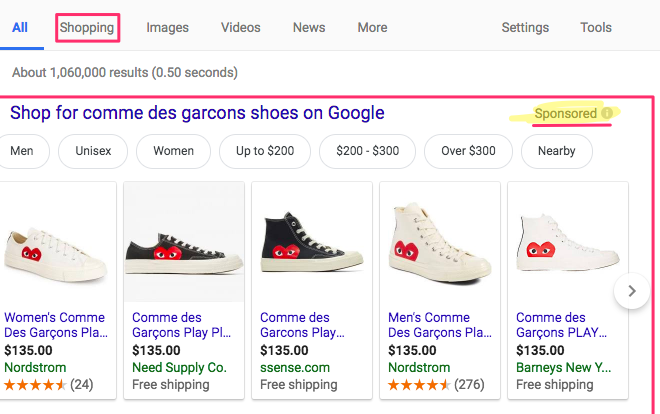Viewport: 660px width, 414px height.
Task: Open 'Women's Comme Des Garçons Pla...' product link
Action: (56, 325)
